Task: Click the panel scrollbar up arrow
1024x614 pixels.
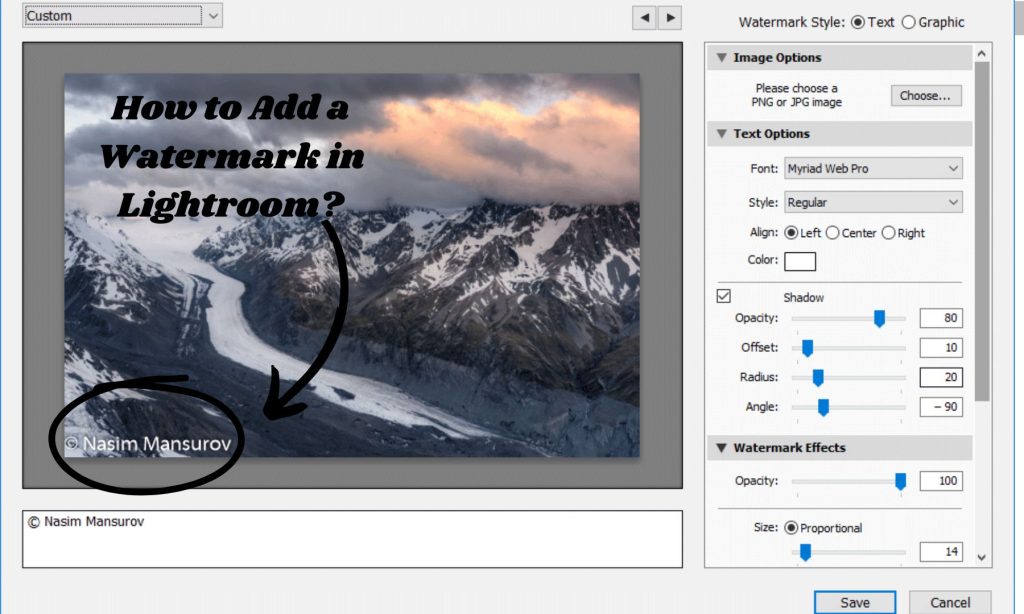Action: tap(982, 53)
